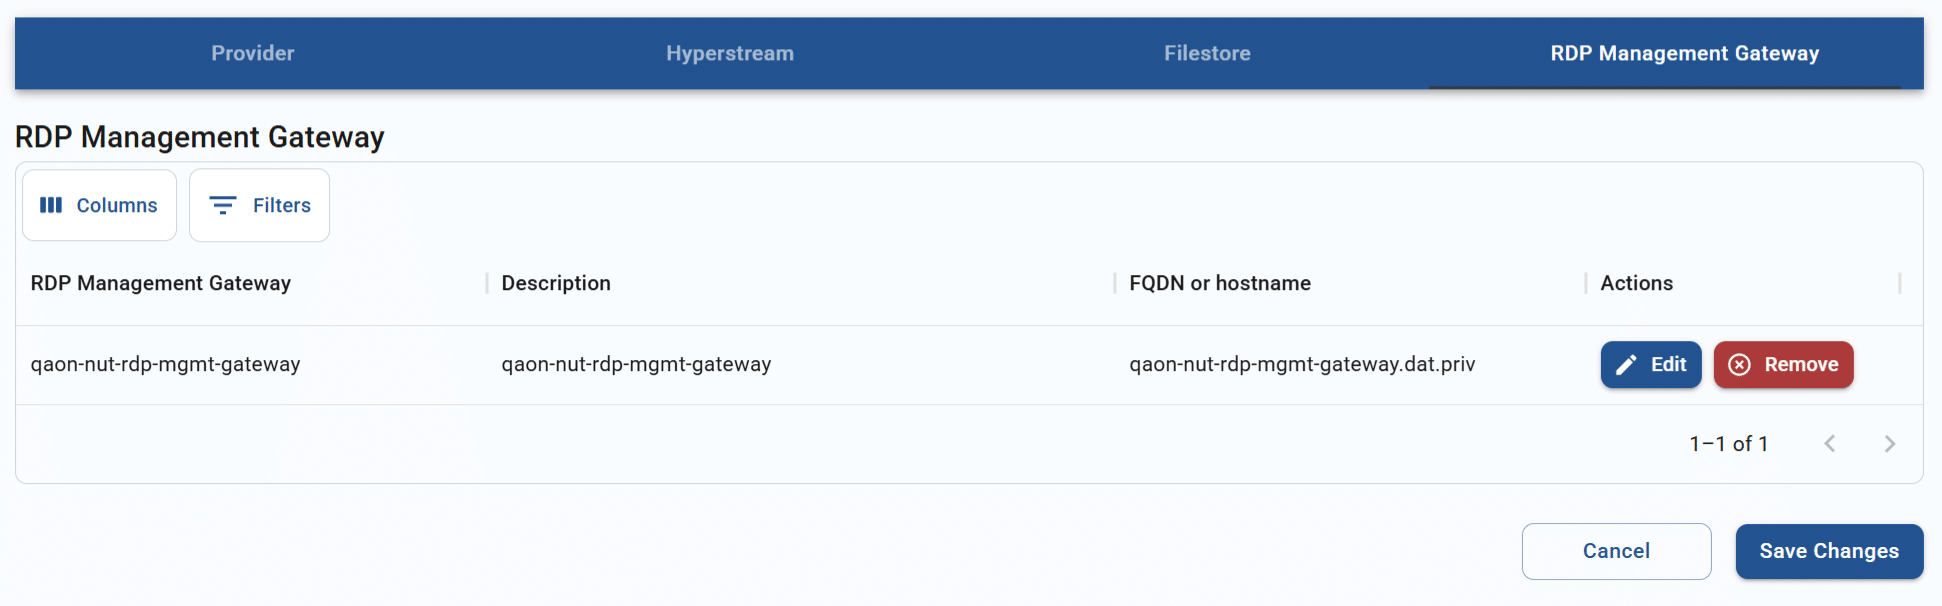Click the Description cell in the gateway row
Screen dimensions: 1942x606
pyautogui.click(x=636, y=365)
